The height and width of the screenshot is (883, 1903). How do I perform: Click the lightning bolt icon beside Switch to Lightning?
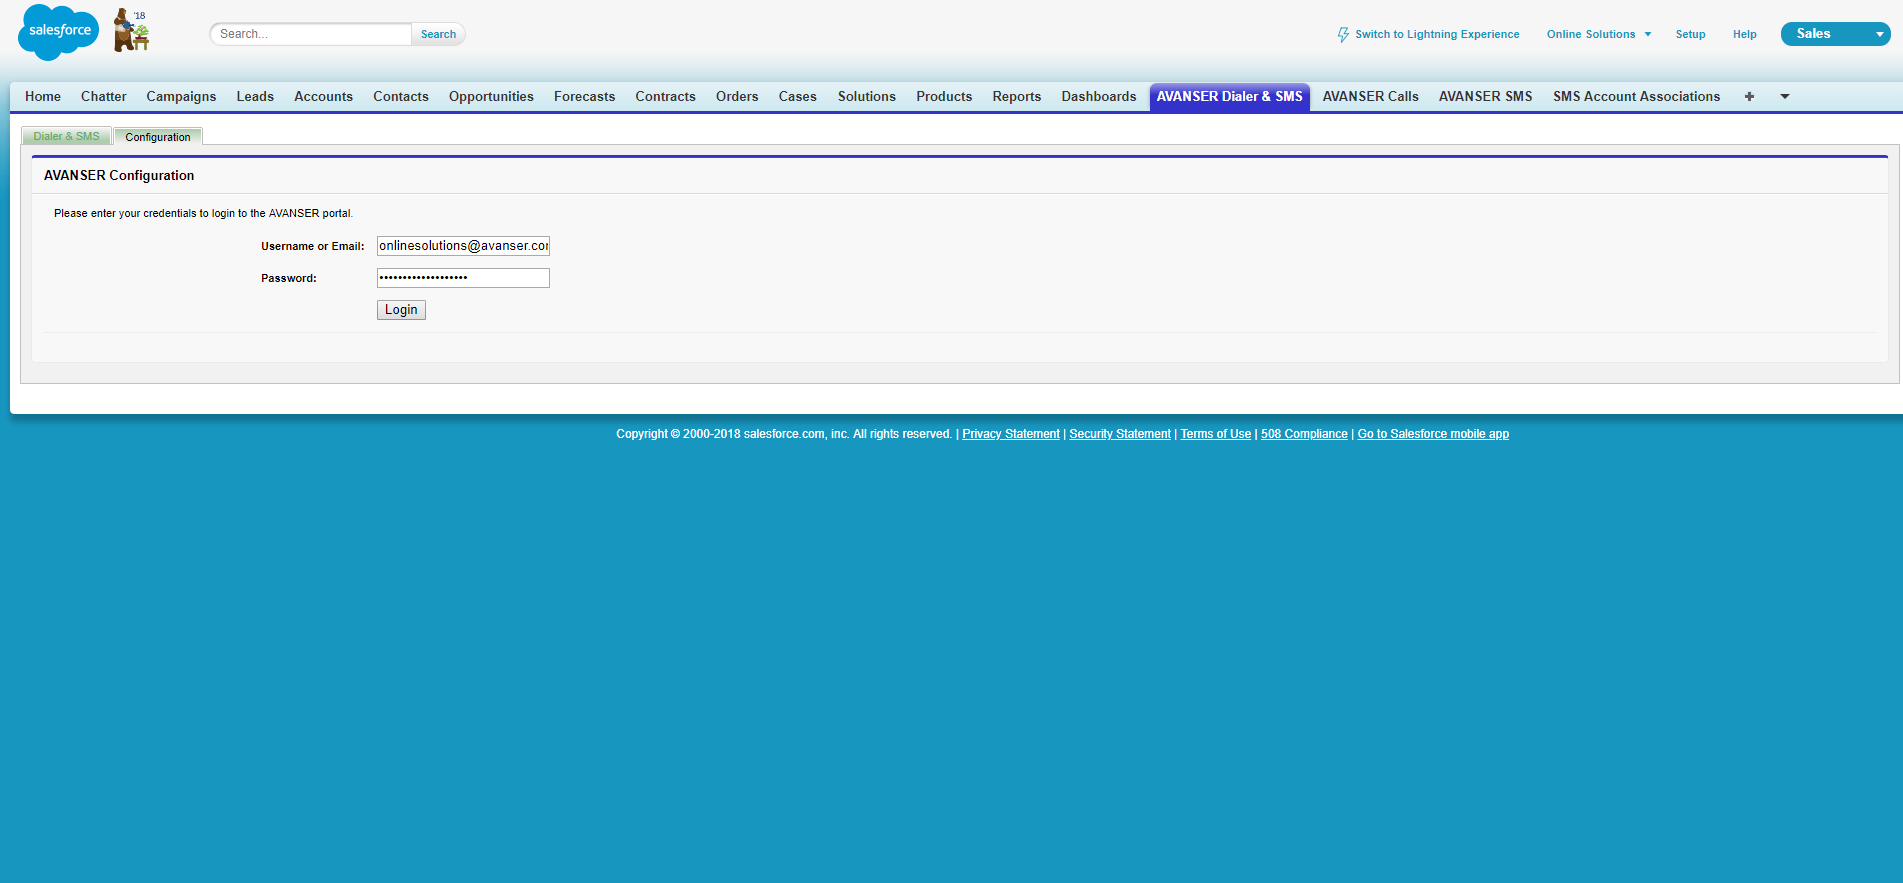tap(1343, 35)
